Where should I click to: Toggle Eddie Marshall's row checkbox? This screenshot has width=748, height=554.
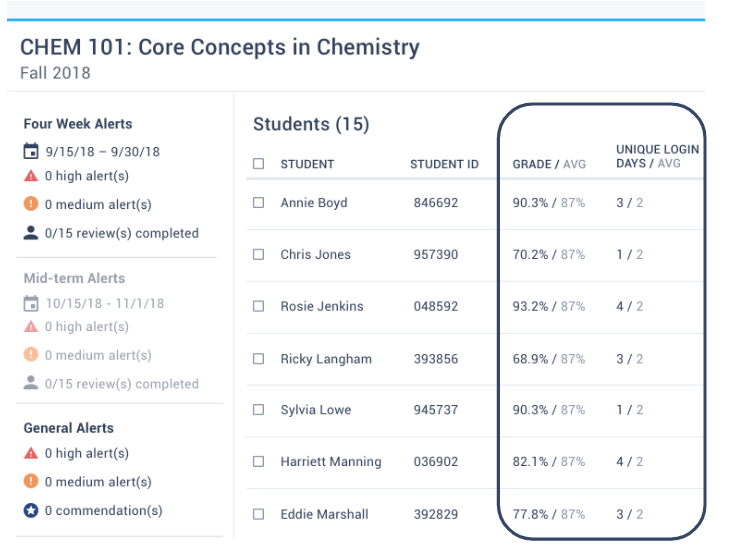[x=259, y=514]
